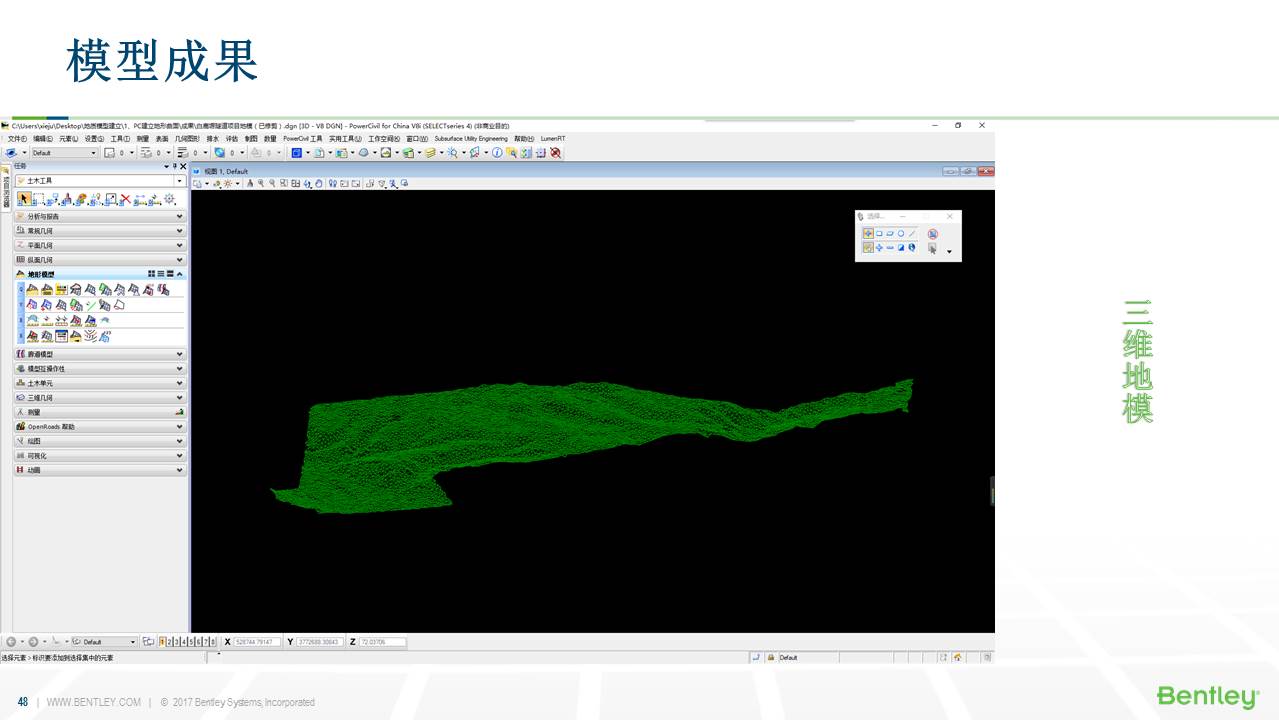1279x720 pixels.
Task: Toggle view 8 in view groups bar
Action: coord(213,642)
